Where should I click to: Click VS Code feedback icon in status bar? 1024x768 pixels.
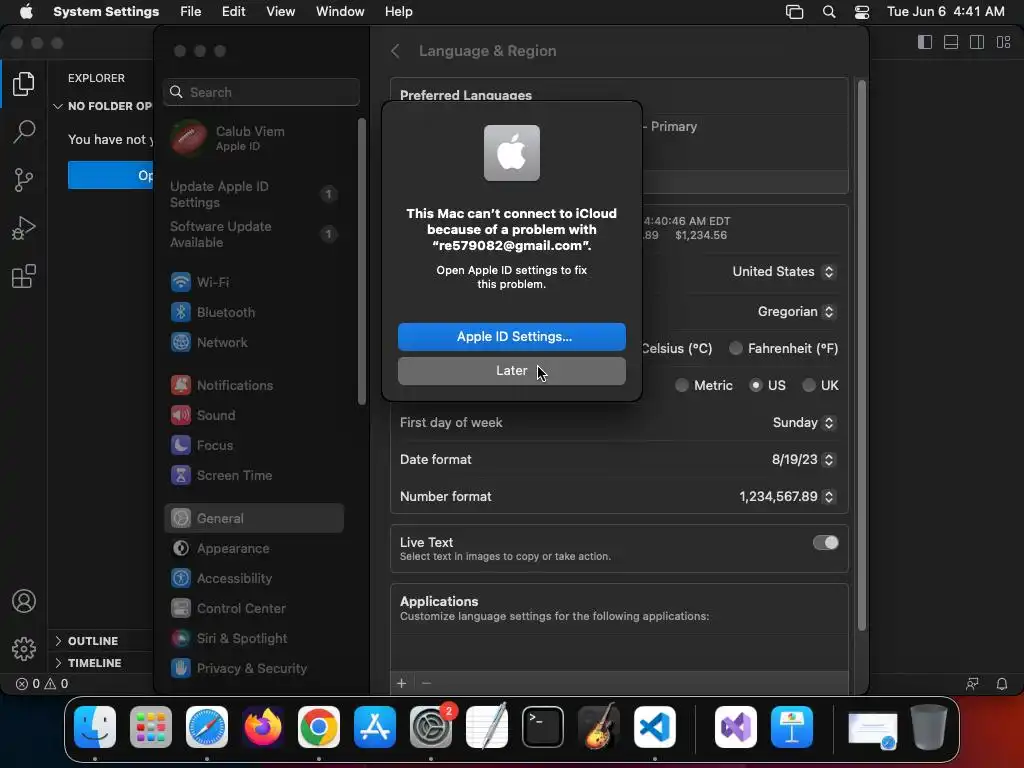[x=972, y=684]
